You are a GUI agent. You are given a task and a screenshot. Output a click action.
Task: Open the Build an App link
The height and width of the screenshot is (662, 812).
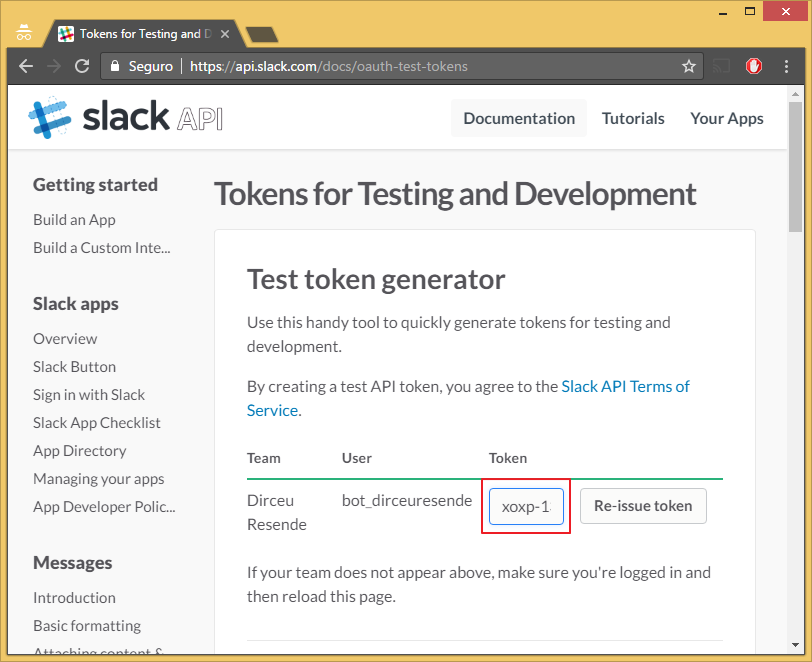(x=74, y=220)
